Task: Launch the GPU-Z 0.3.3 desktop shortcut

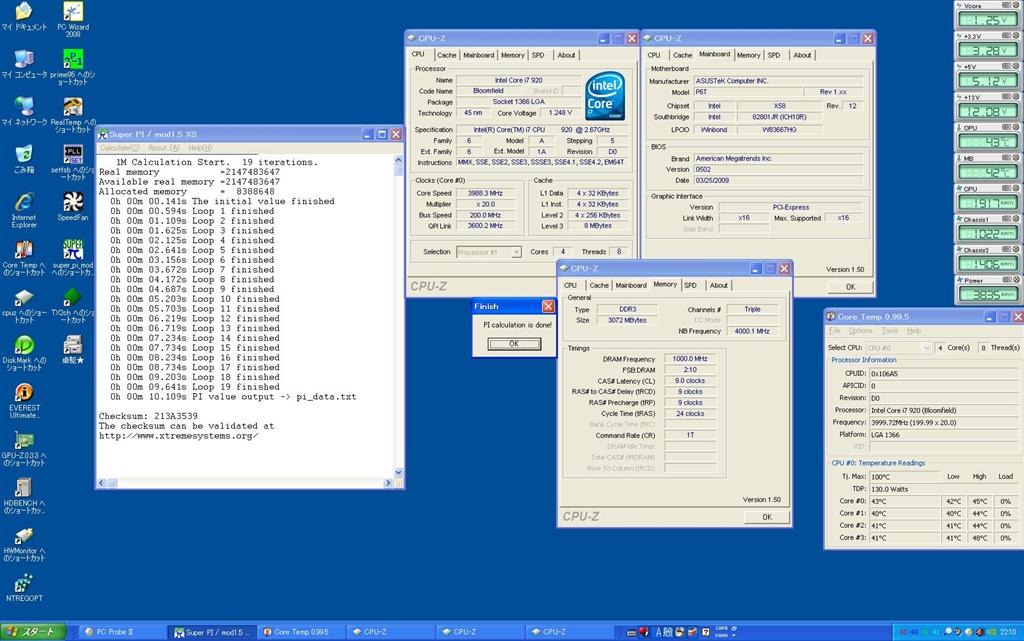Action: [23, 441]
